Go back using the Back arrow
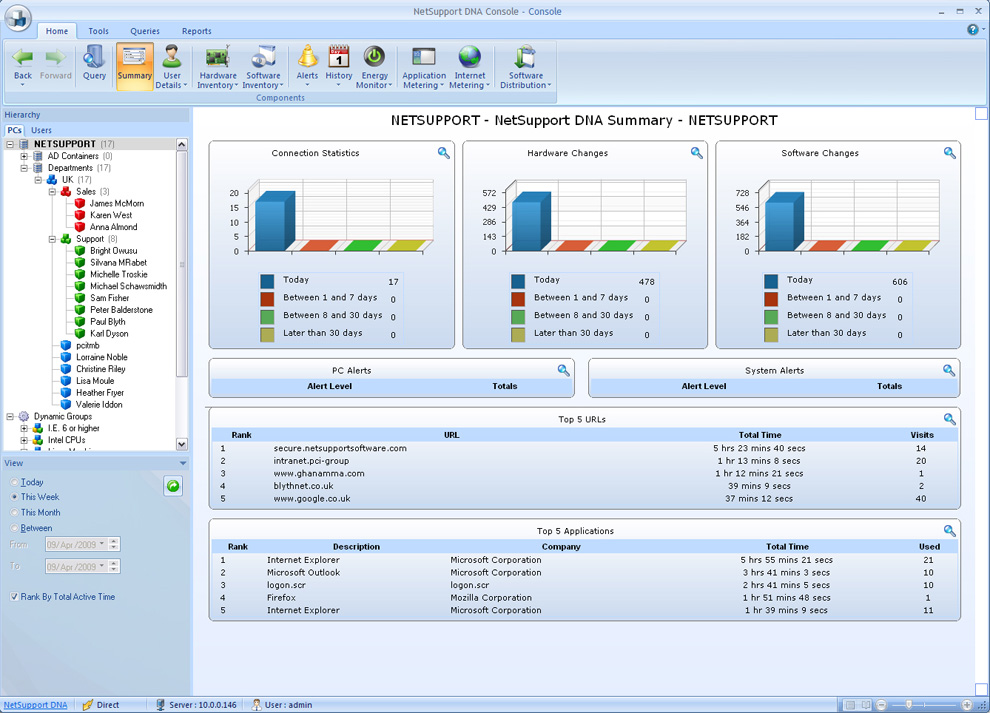Screen dimensions: 990x713 [23, 66]
